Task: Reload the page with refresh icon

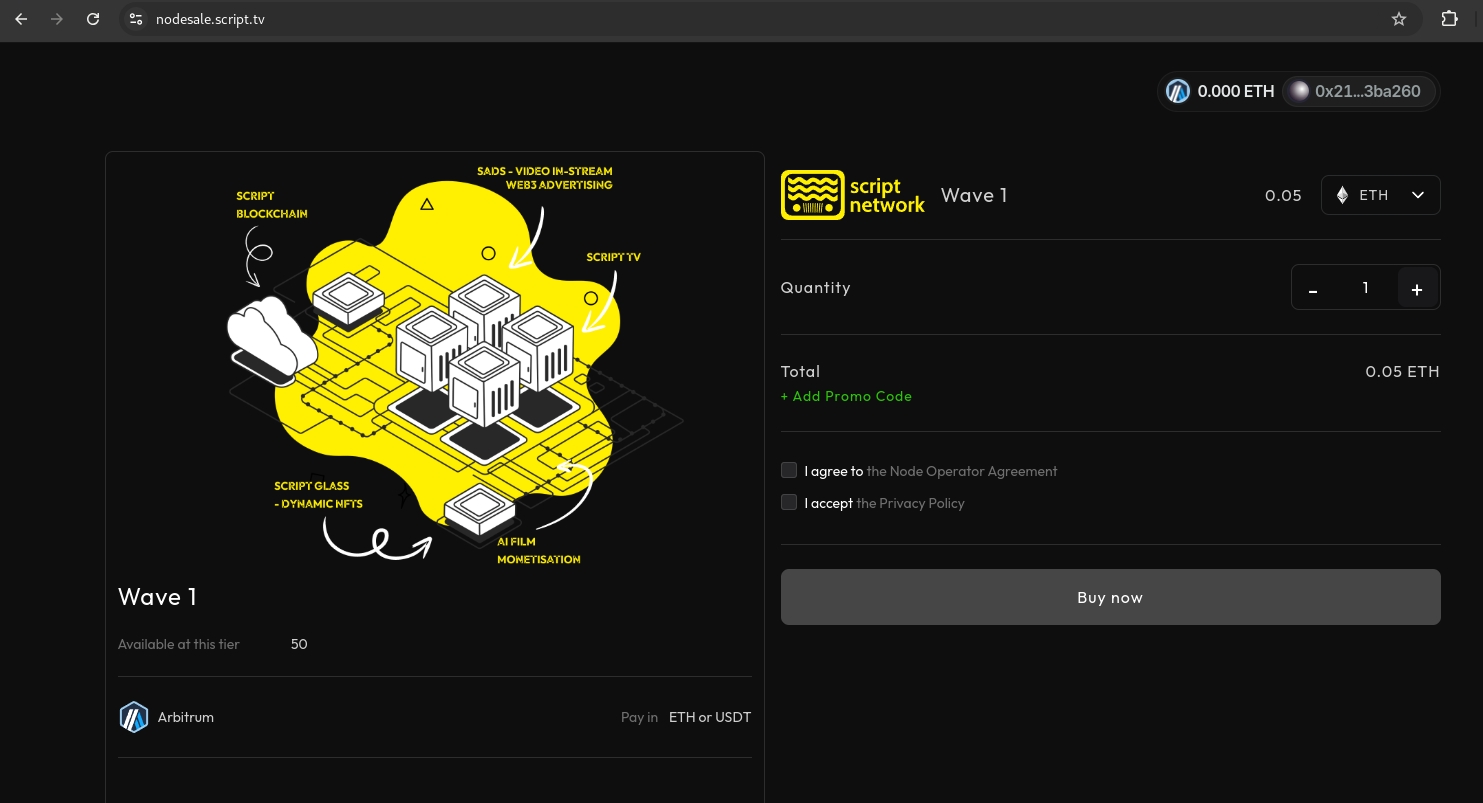Action: point(93,19)
